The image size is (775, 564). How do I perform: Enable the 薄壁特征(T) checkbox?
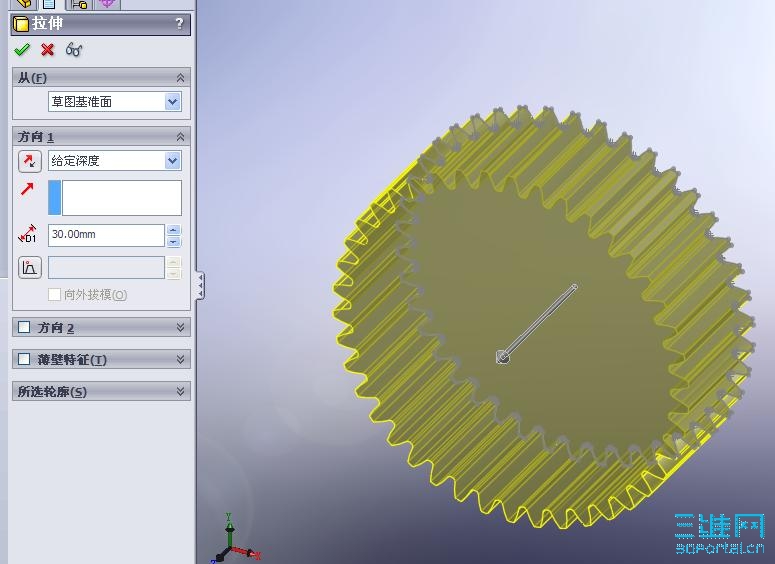24,359
